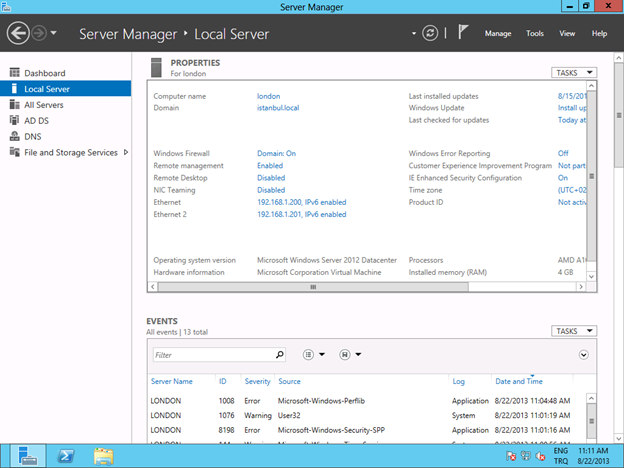624x468 pixels.
Task: Select the User32 warning event row
Action: tap(366, 416)
